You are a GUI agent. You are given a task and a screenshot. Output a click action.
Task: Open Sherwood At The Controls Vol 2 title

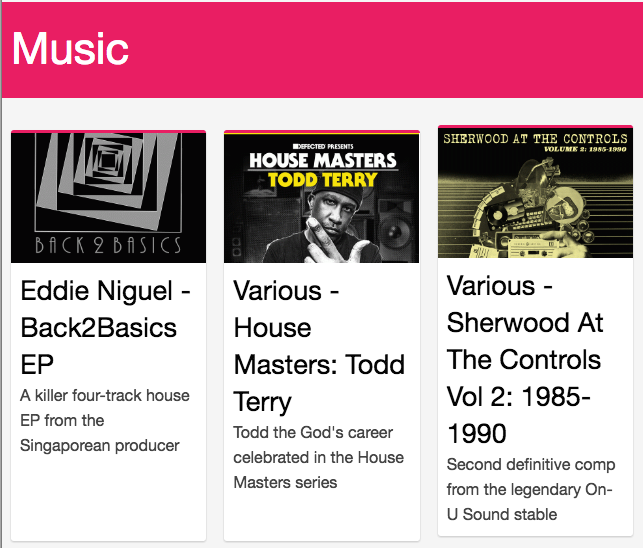pyautogui.click(x=525, y=360)
